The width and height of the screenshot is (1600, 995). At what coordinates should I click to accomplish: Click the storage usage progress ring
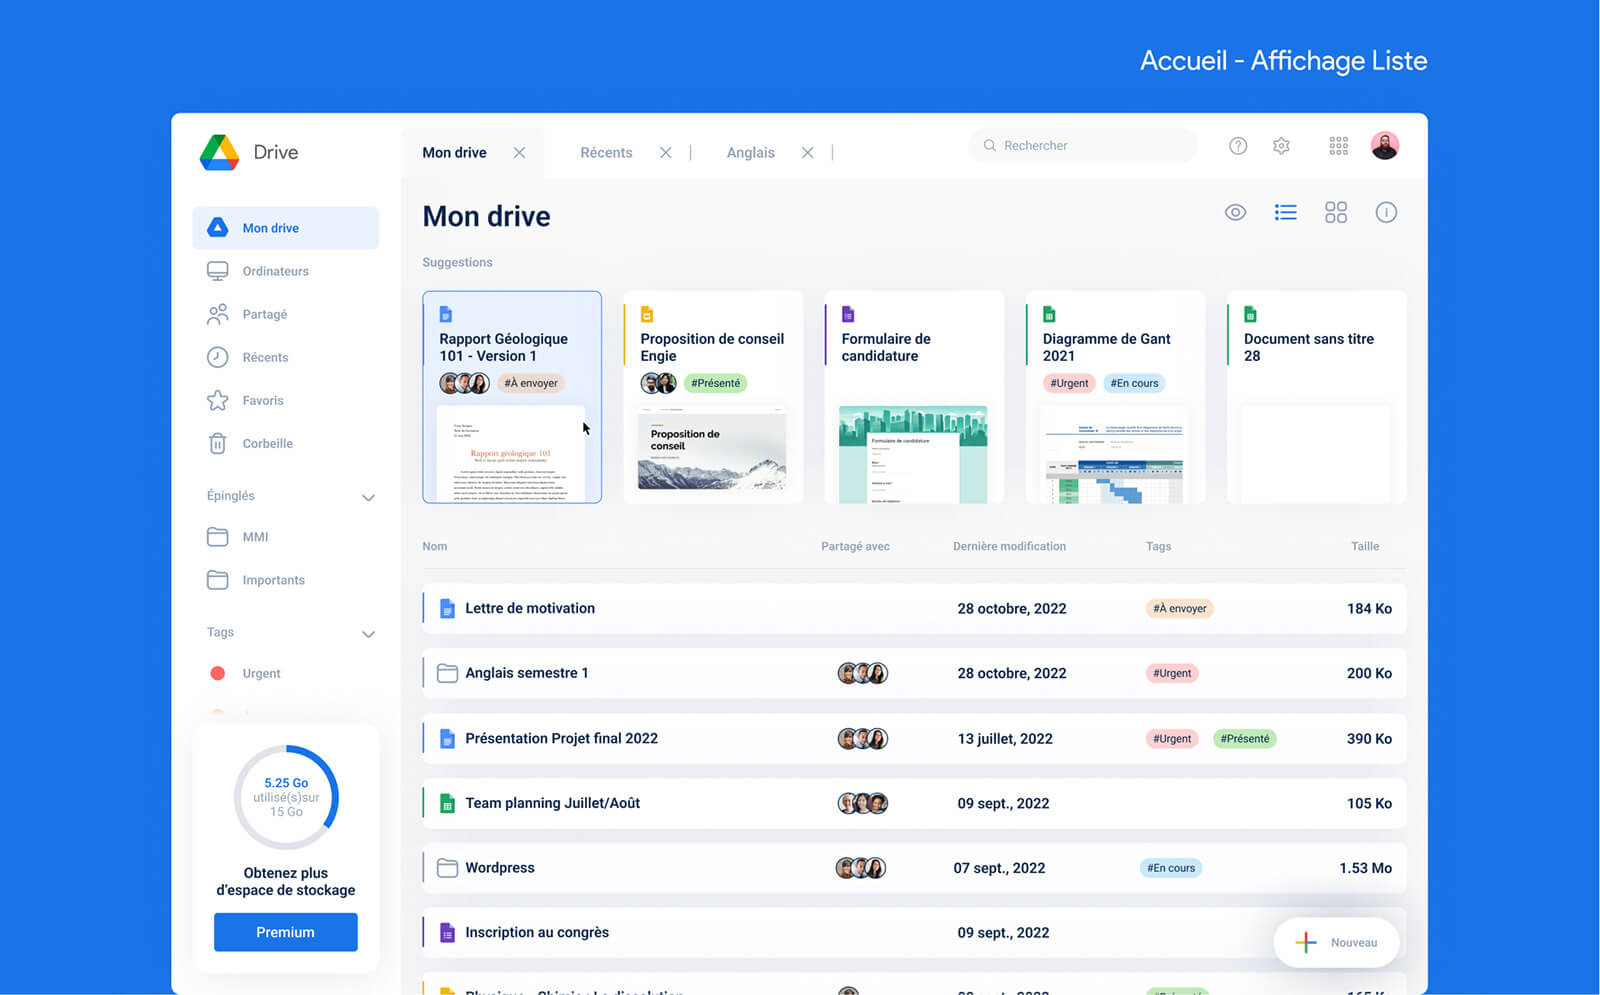pos(286,797)
